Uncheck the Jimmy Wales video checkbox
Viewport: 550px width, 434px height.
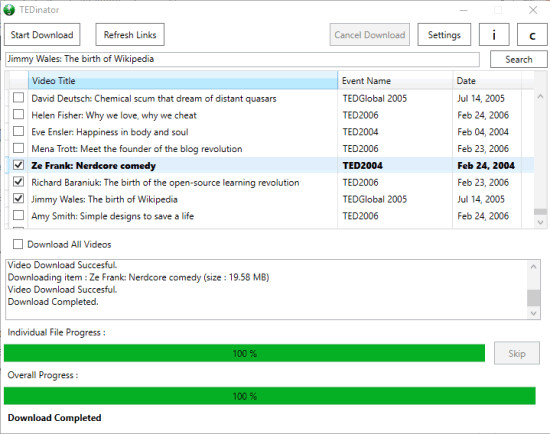click(x=18, y=199)
